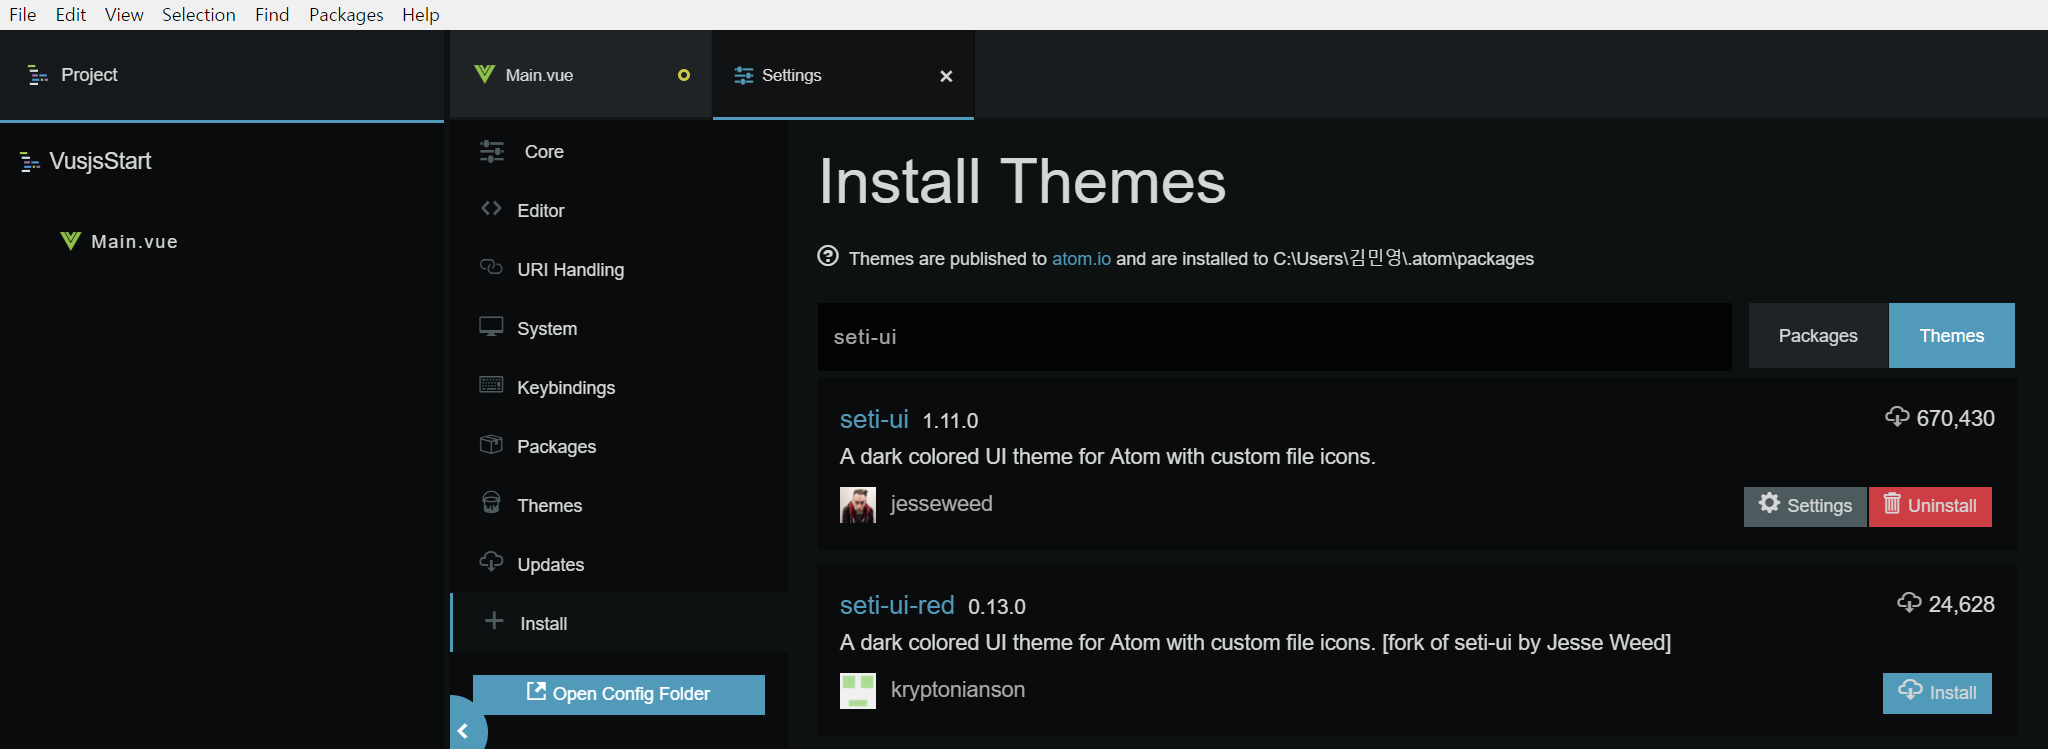Image resolution: width=2048 pixels, height=749 pixels.
Task: Click the Packages box icon
Action: pyautogui.click(x=491, y=444)
